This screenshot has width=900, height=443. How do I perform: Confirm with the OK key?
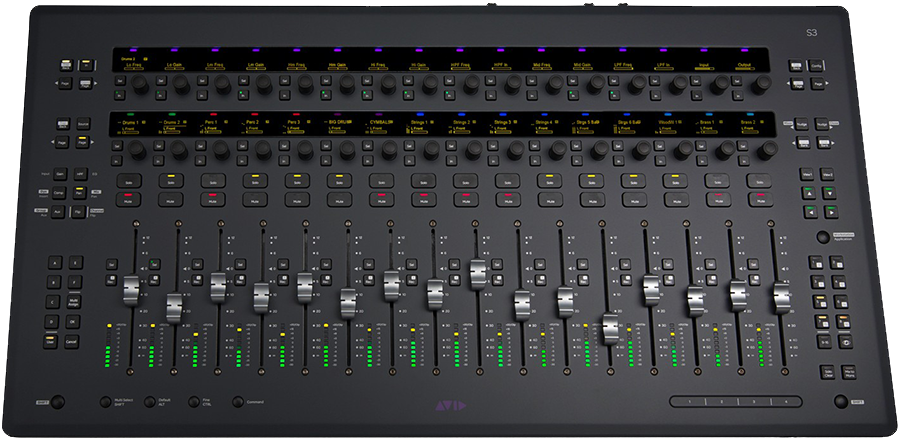(x=73, y=321)
